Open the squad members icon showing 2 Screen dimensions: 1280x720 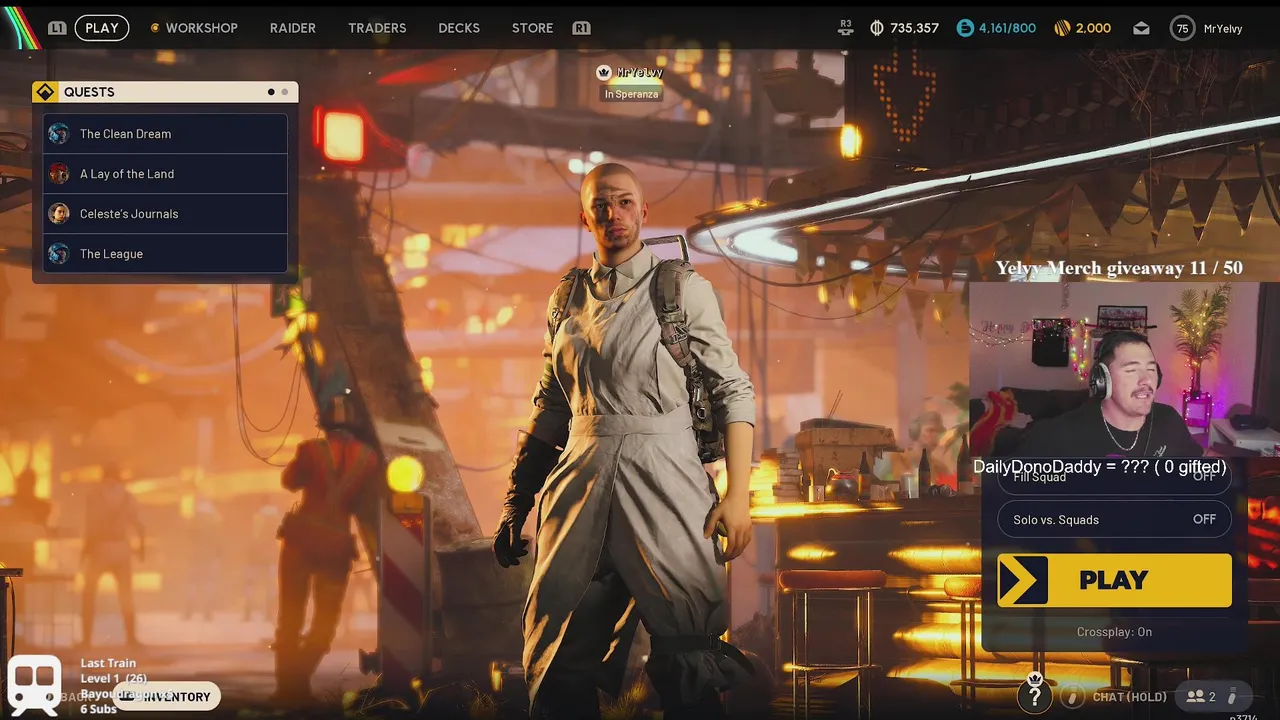1196,697
